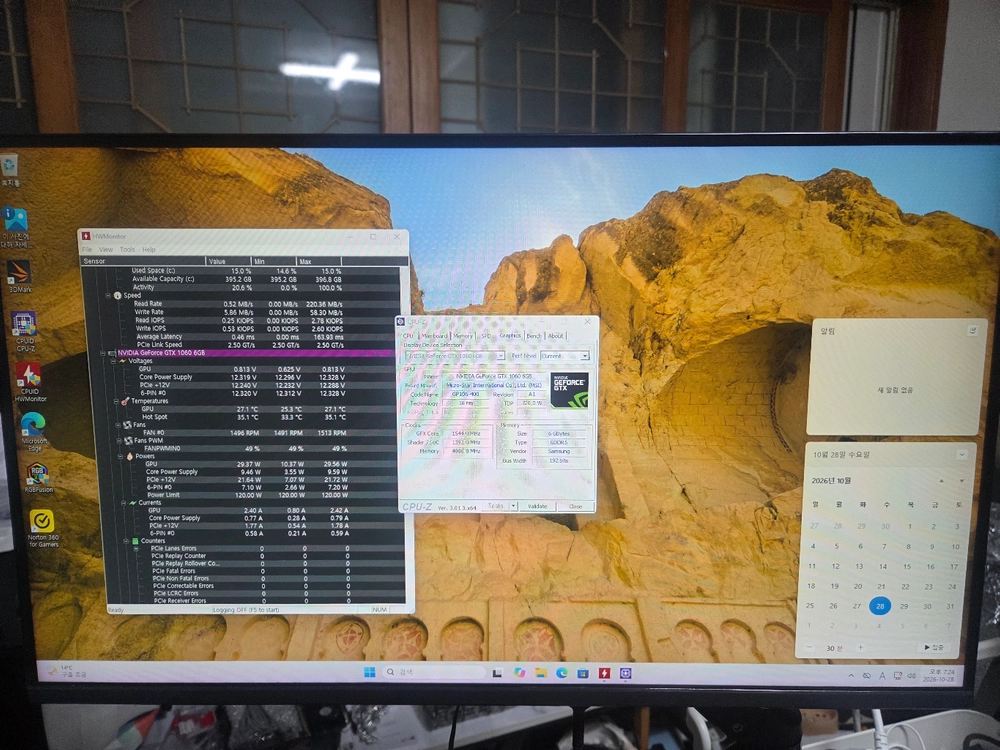This screenshot has height=750, width=1000.
Task: Open the View menu in HWMonitor
Action: click(106, 249)
